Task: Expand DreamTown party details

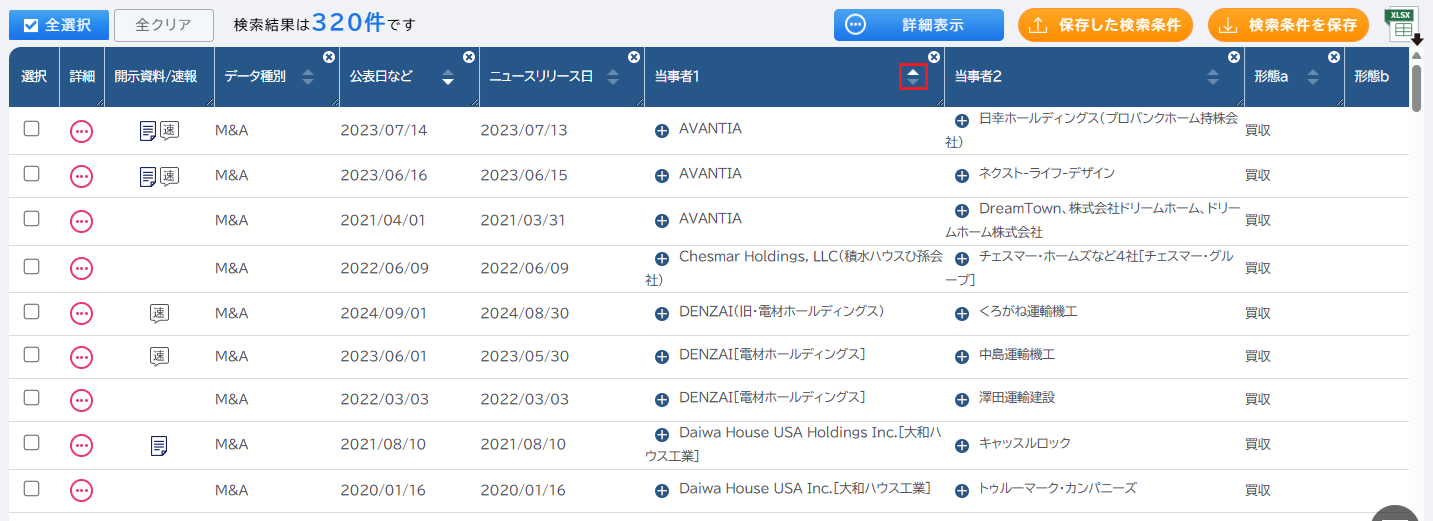Action: [x=962, y=211]
